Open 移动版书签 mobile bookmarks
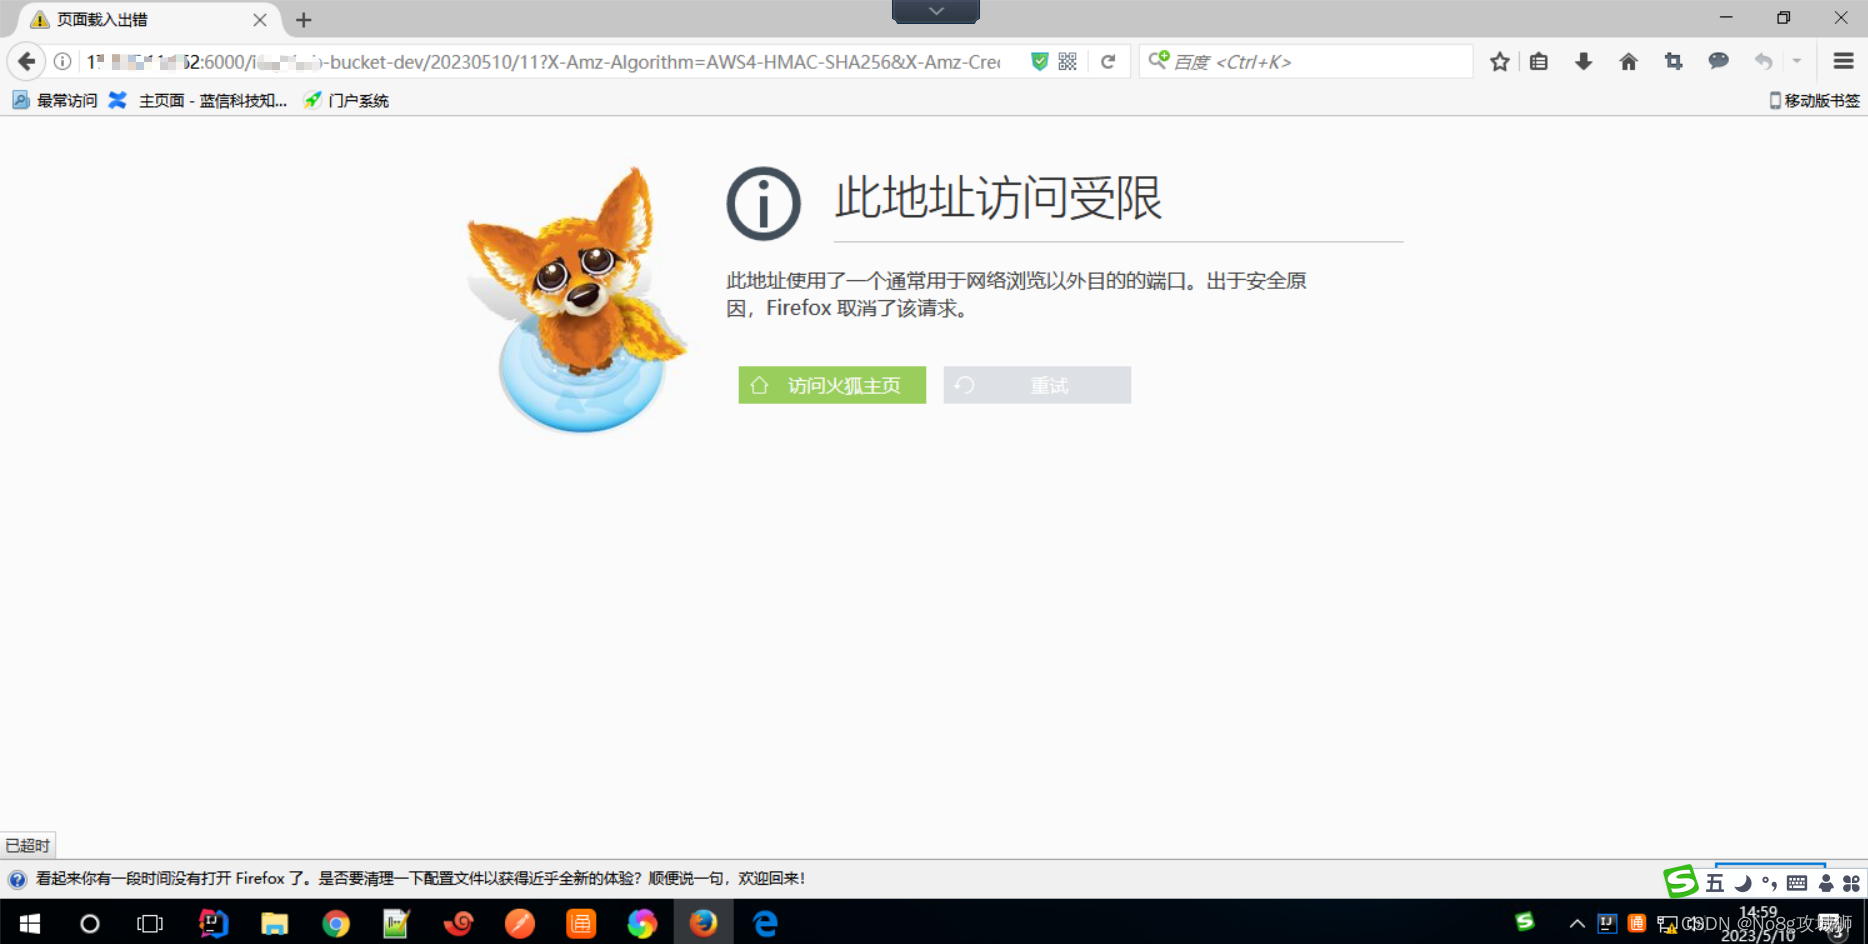1868x944 pixels. [1814, 100]
